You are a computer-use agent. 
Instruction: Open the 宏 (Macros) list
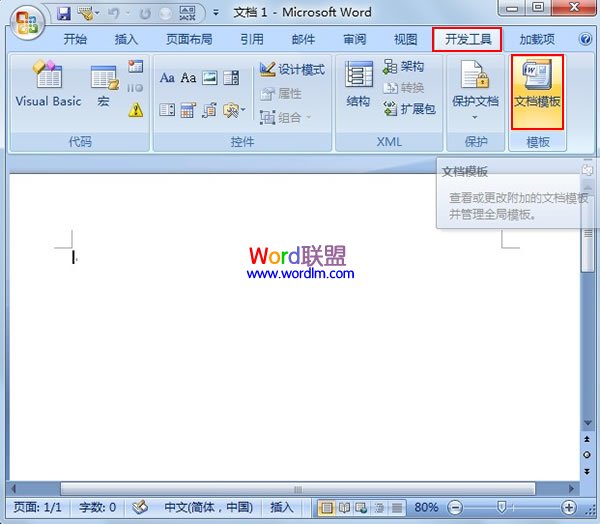coord(104,86)
